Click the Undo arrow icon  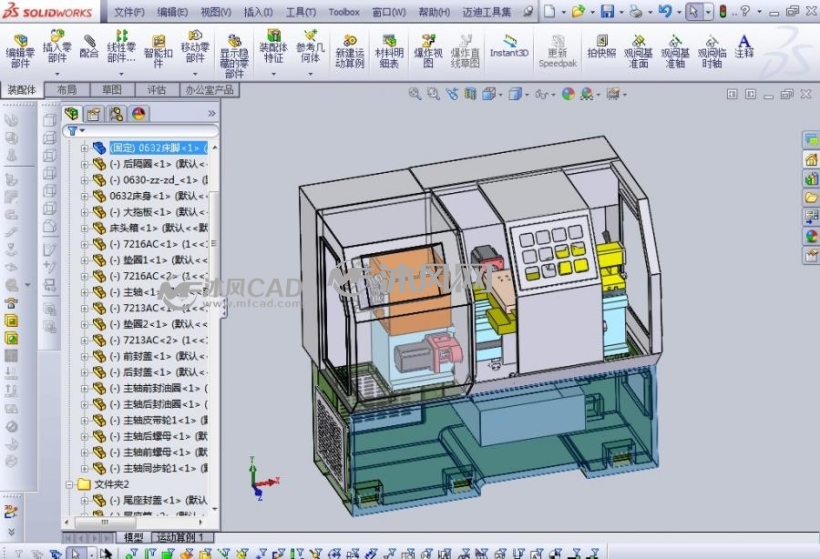(665, 11)
